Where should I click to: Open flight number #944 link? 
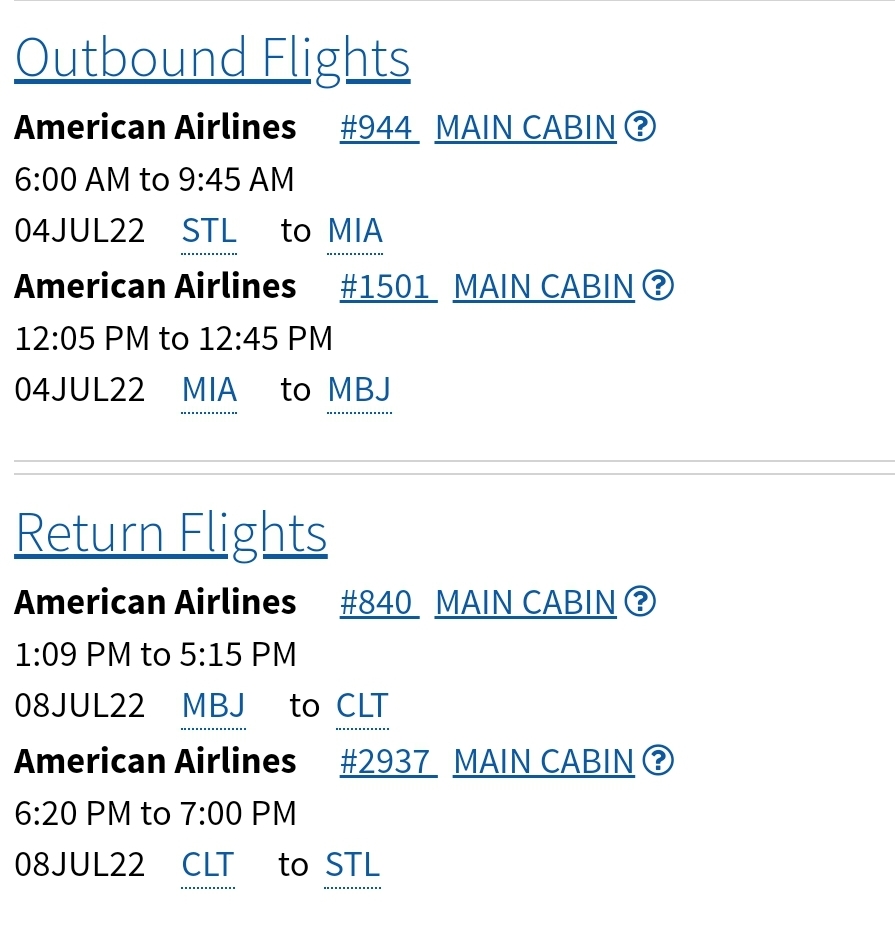377,128
